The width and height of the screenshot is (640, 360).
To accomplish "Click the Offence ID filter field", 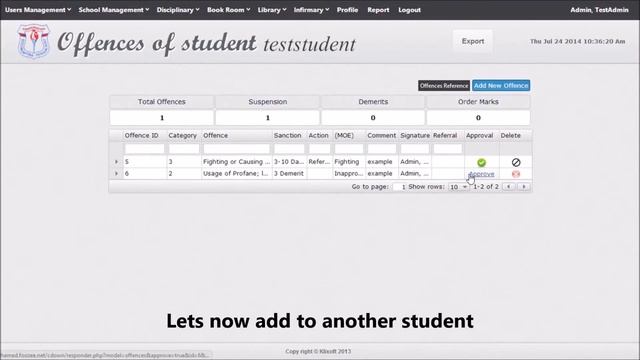I will [x=144, y=149].
